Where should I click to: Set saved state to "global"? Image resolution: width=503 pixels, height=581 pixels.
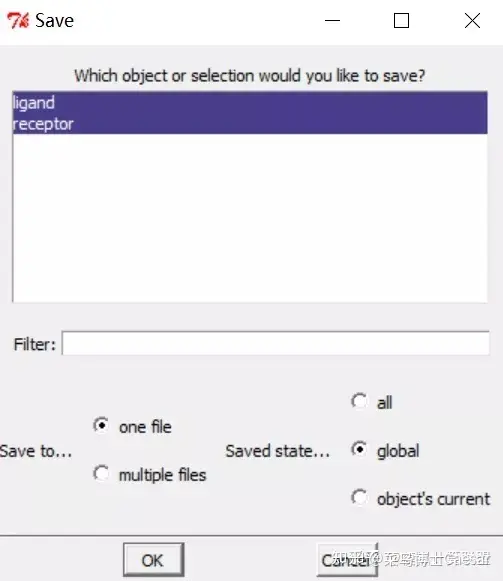coord(385,450)
